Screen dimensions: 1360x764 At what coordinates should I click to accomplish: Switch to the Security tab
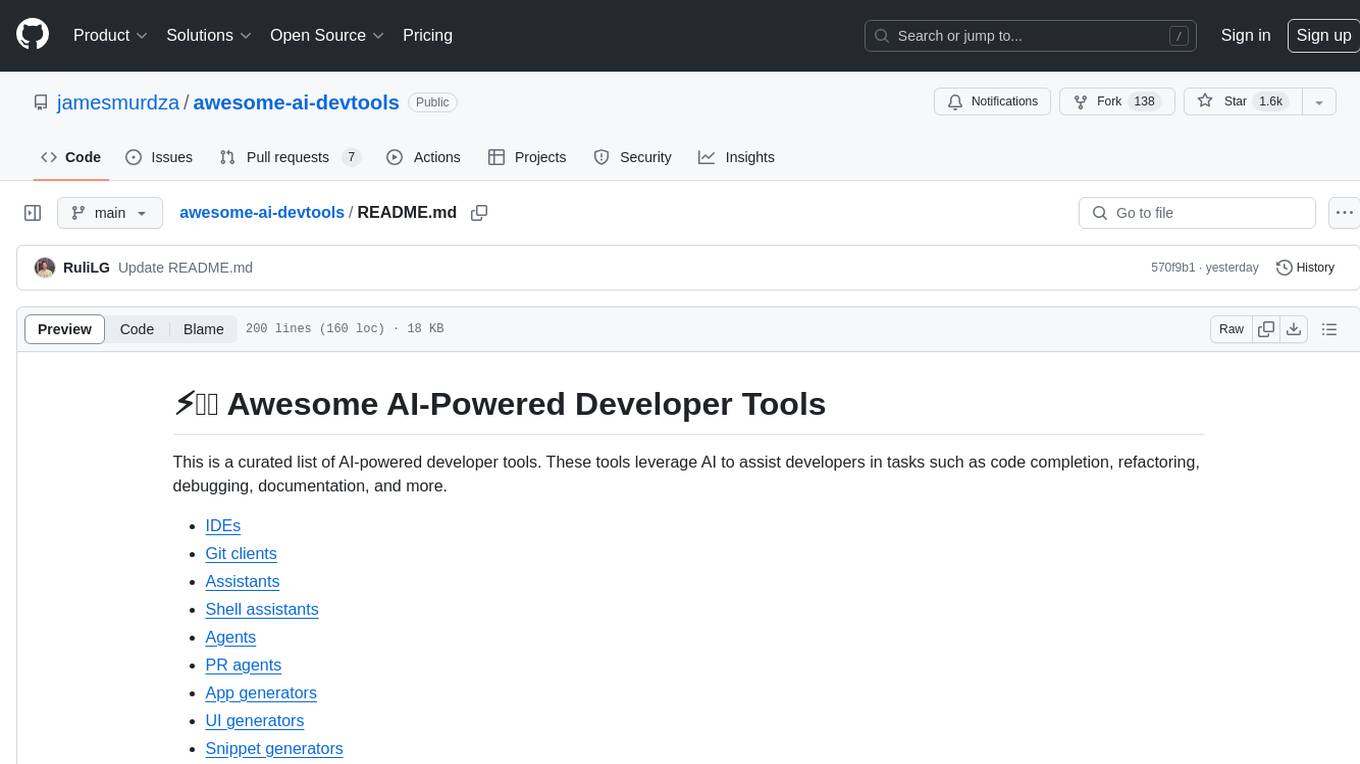point(632,157)
